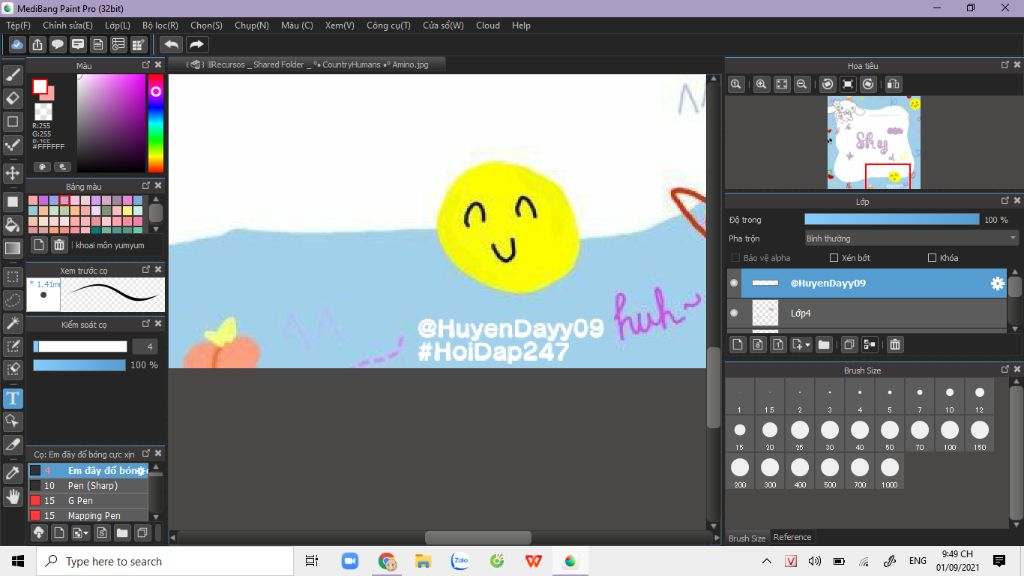The width and height of the screenshot is (1024, 576).
Task: Select the Move tool
Action: point(12,173)
